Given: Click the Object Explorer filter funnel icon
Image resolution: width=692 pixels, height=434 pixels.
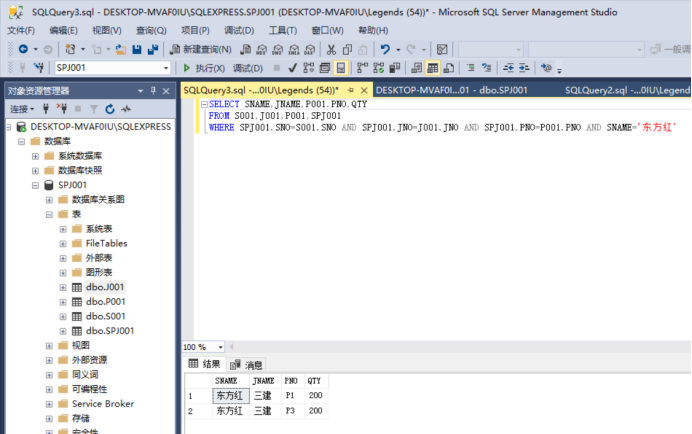Looking at the screenshot, I should [94, 109].
